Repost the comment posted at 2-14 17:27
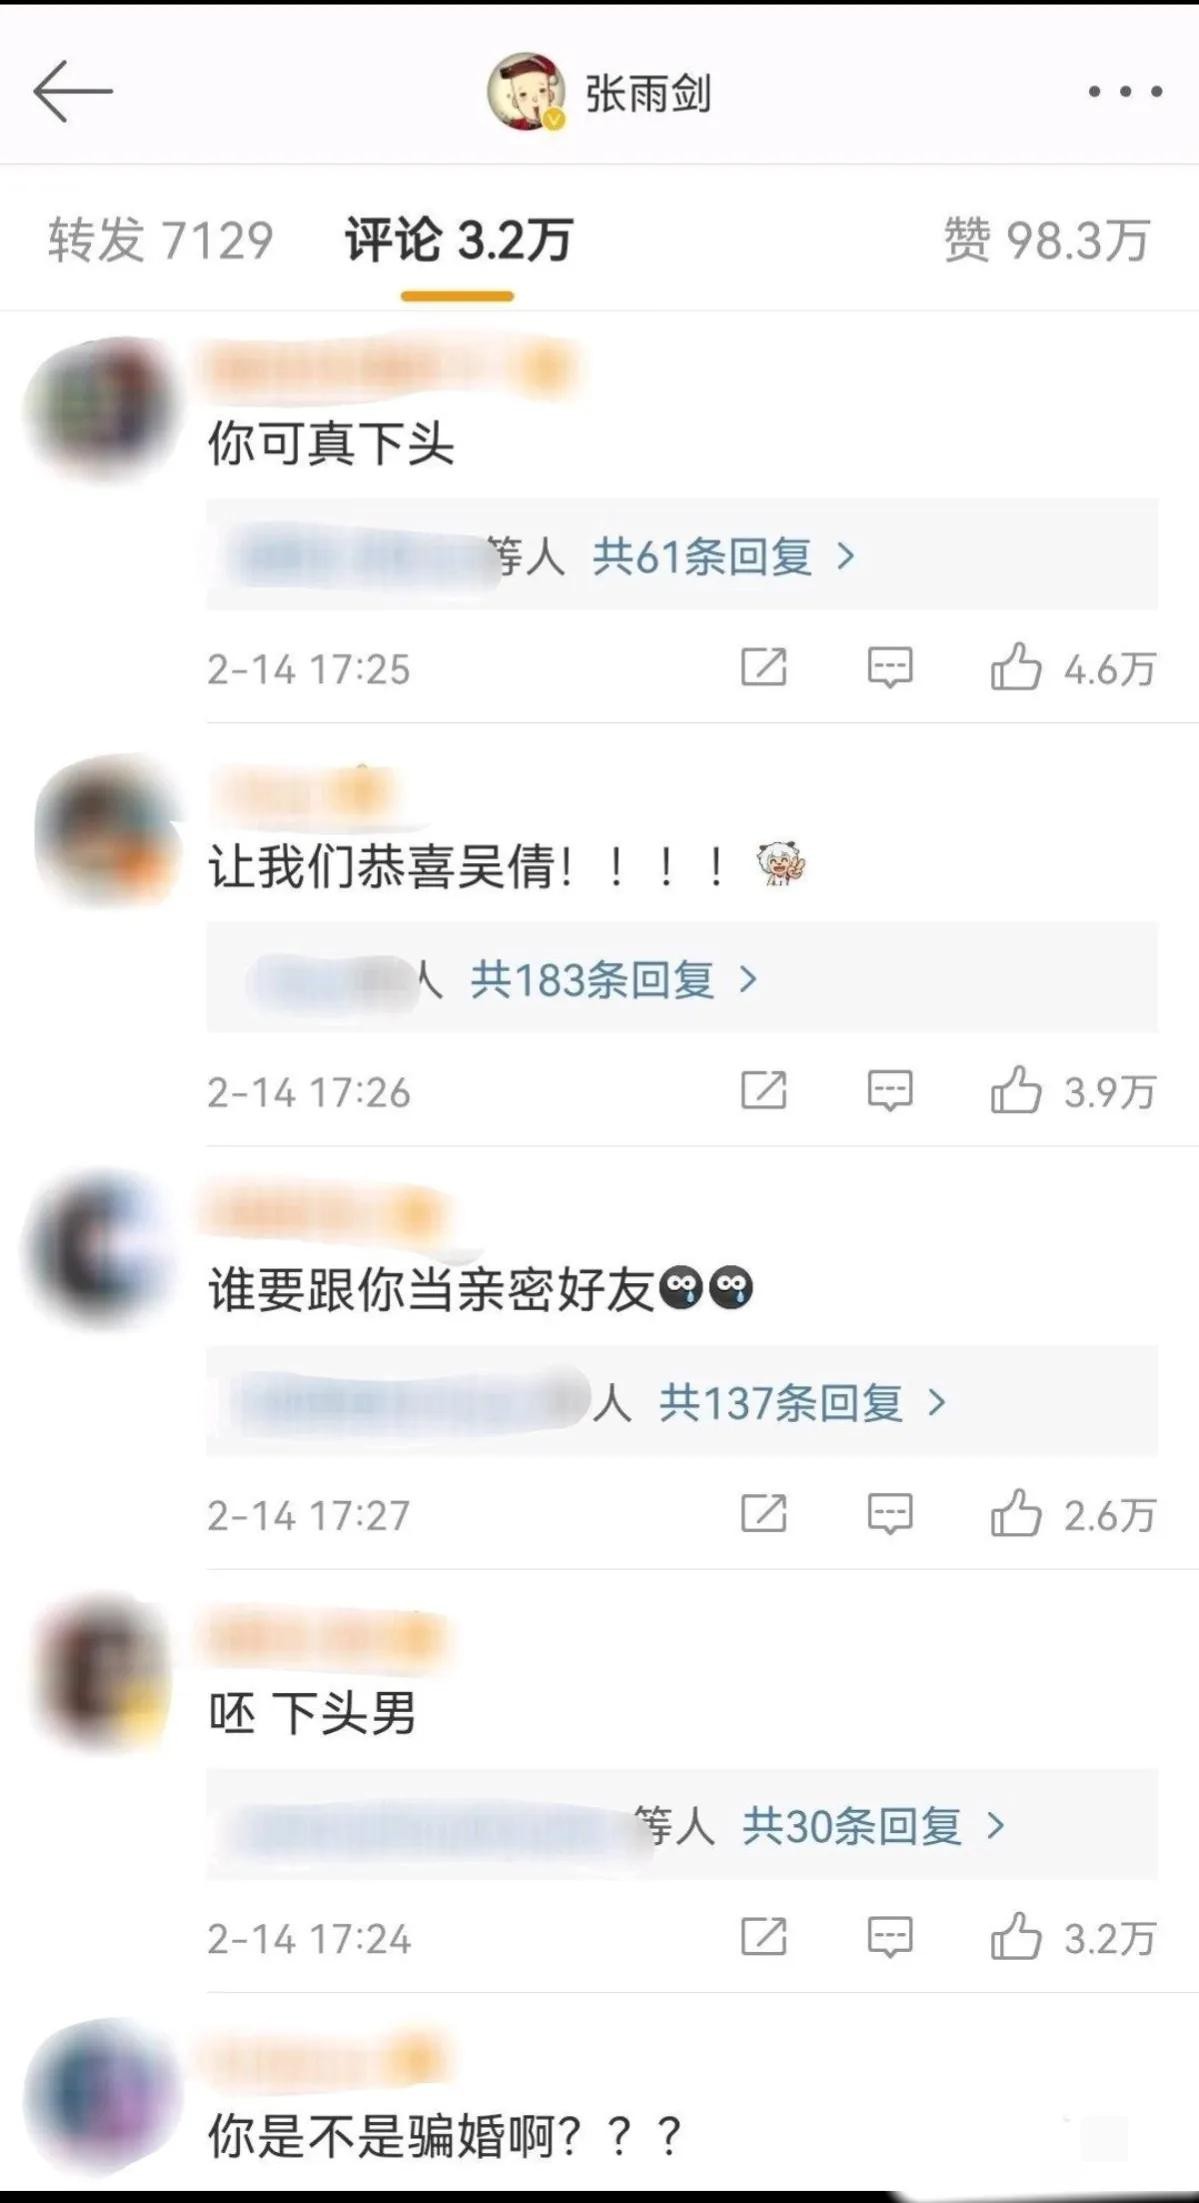 (x=763, y=1513)
